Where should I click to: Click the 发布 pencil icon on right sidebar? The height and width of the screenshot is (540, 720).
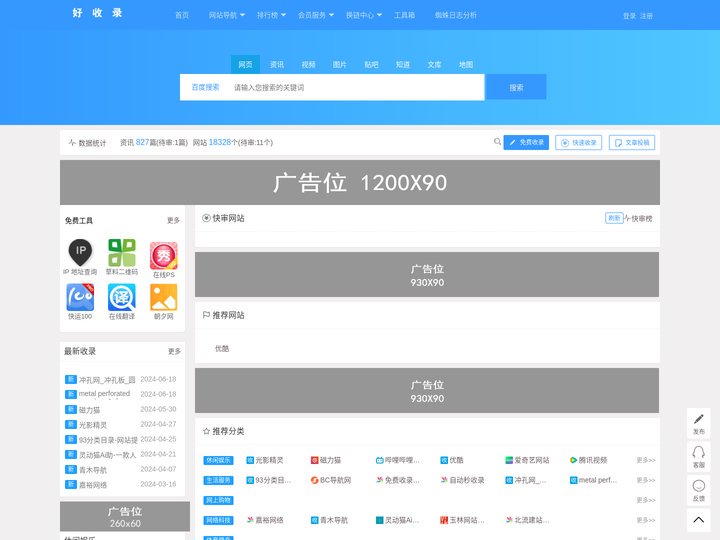point(698,419)
